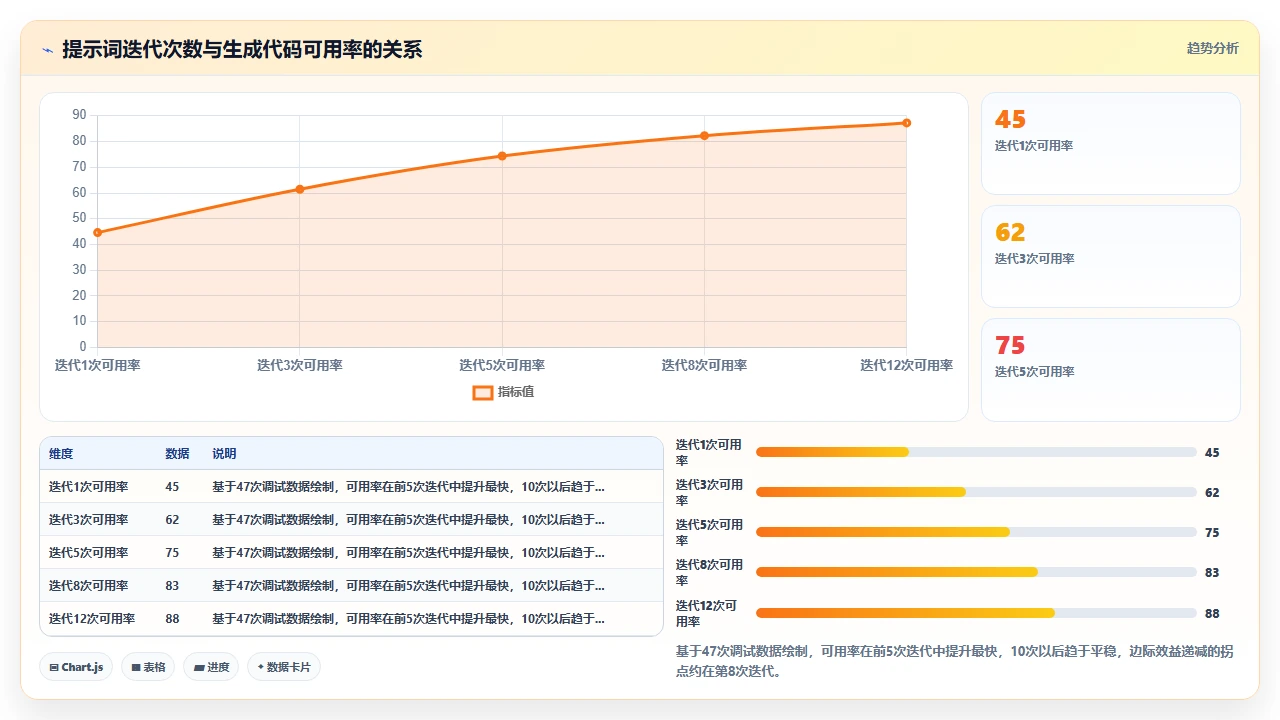Click the table value 83

172,586
